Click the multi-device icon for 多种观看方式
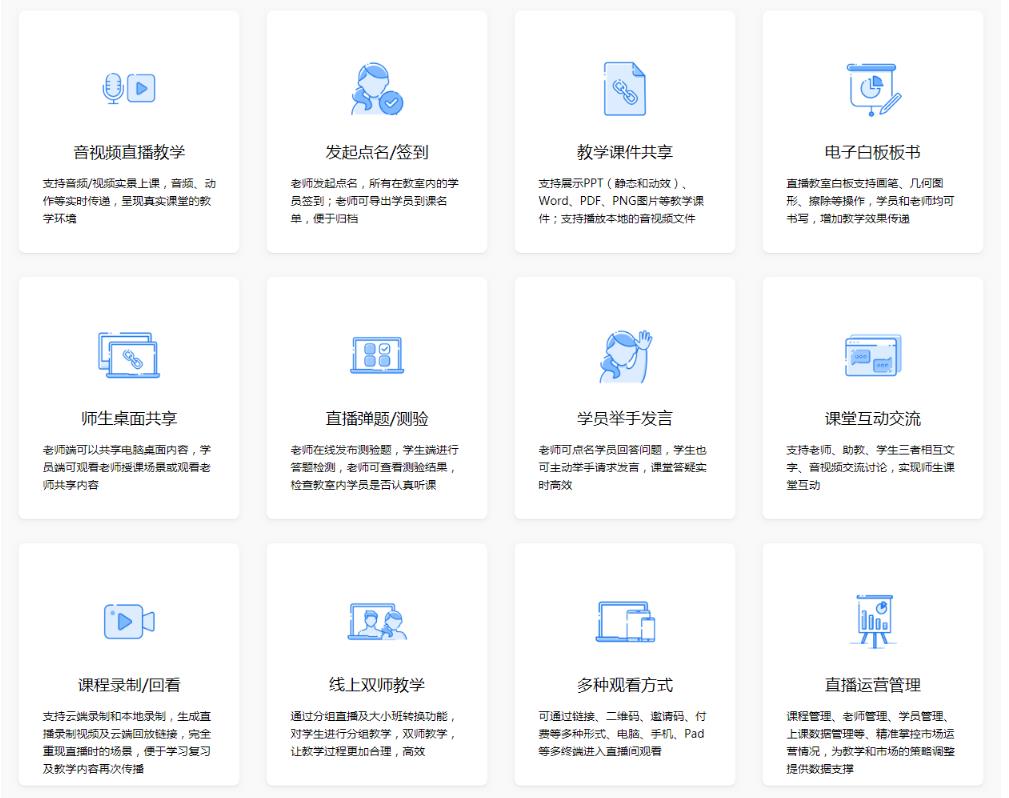Screen dimensions: 1009x798 pos(625,621)
